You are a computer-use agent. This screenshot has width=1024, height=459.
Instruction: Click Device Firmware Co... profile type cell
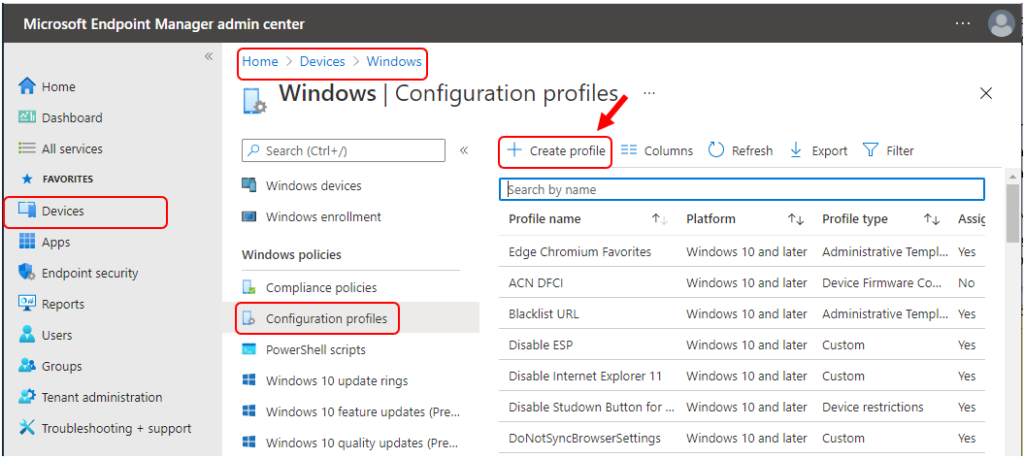tap(882, 283)
